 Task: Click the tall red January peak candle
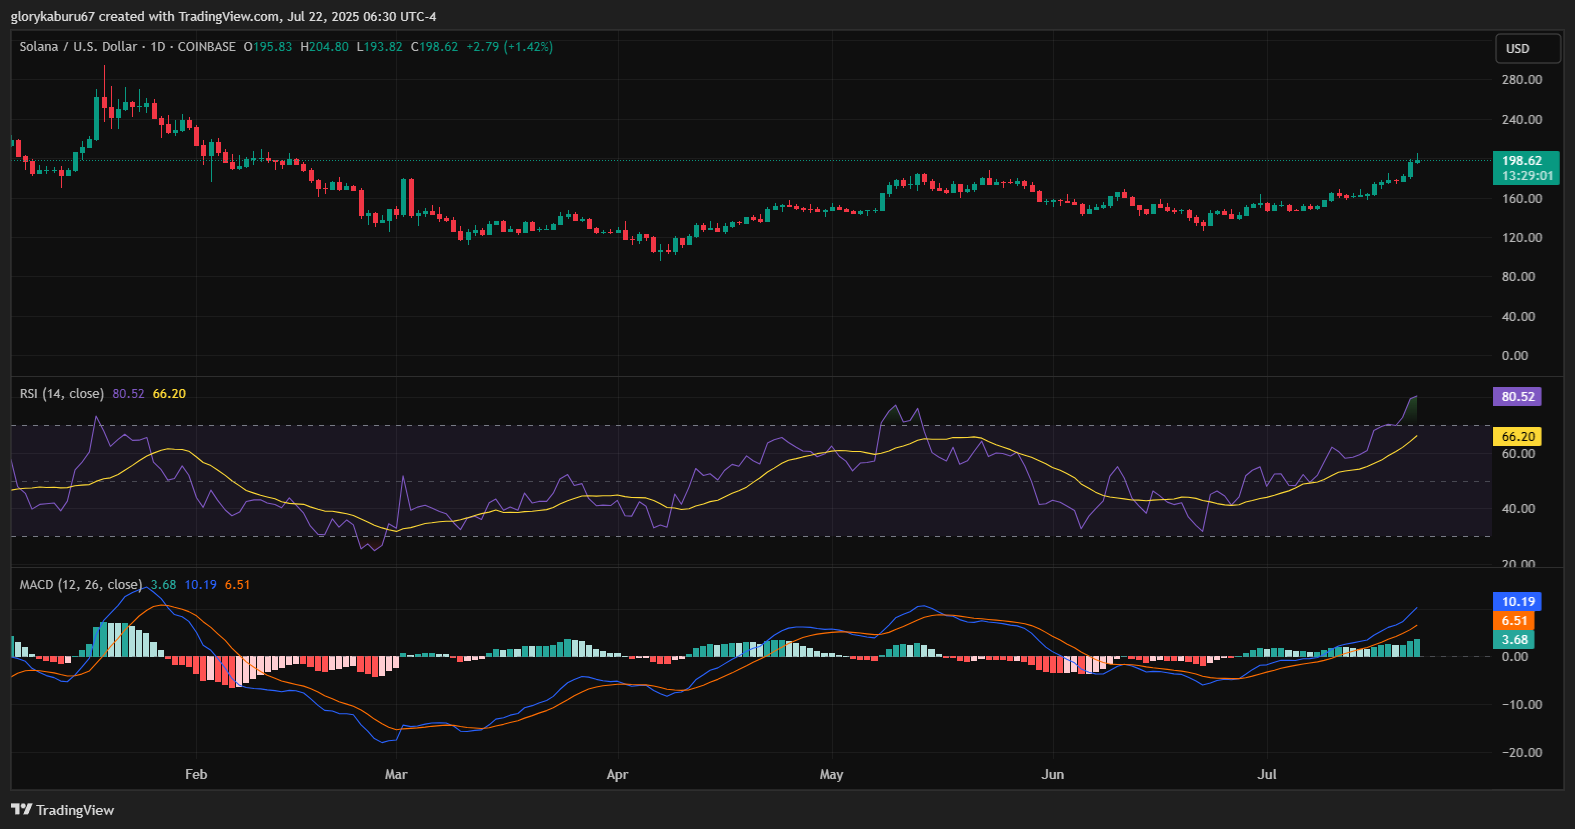[104, 102]
